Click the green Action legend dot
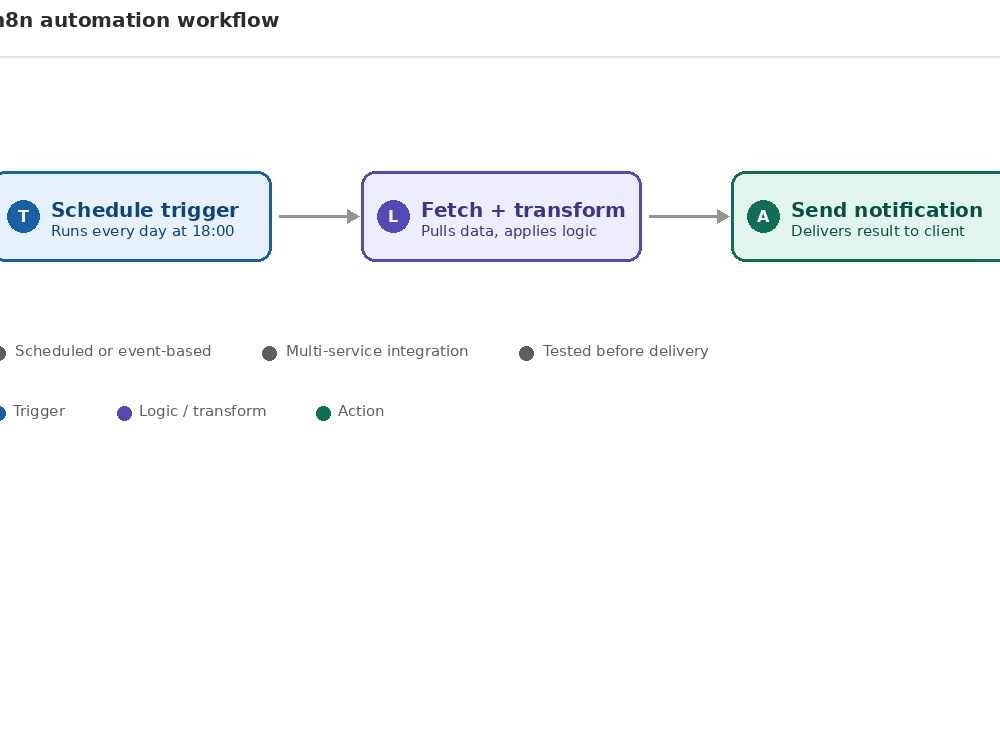This screenshot has width=1000, height=750. point(323,413)
